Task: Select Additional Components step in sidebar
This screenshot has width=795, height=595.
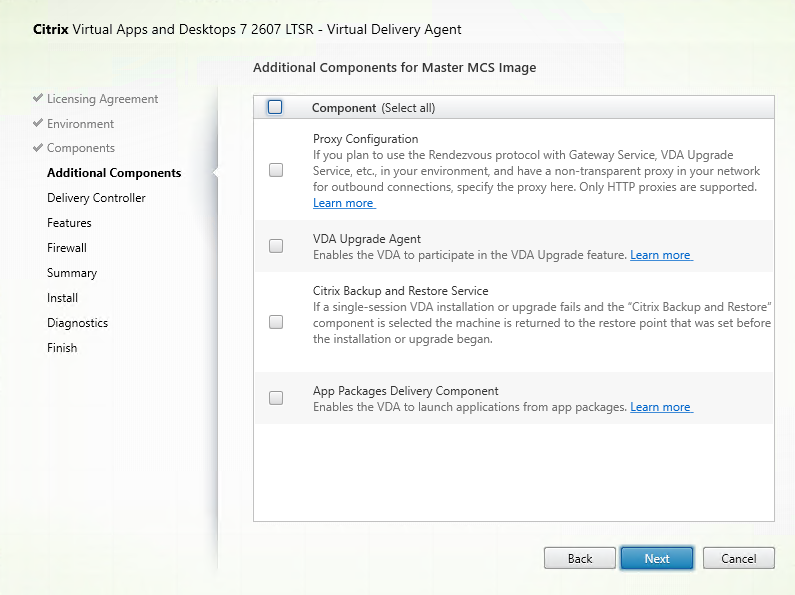Action: (114, 173)
